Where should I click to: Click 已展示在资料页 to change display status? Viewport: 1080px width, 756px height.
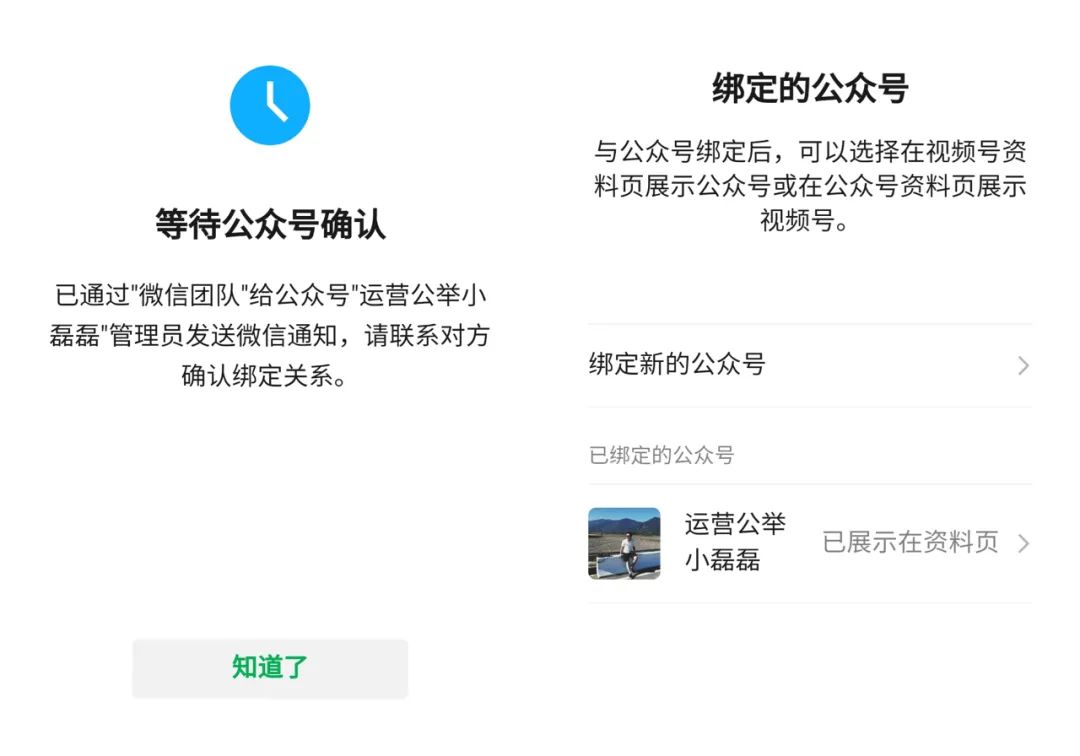pos(908,543)
